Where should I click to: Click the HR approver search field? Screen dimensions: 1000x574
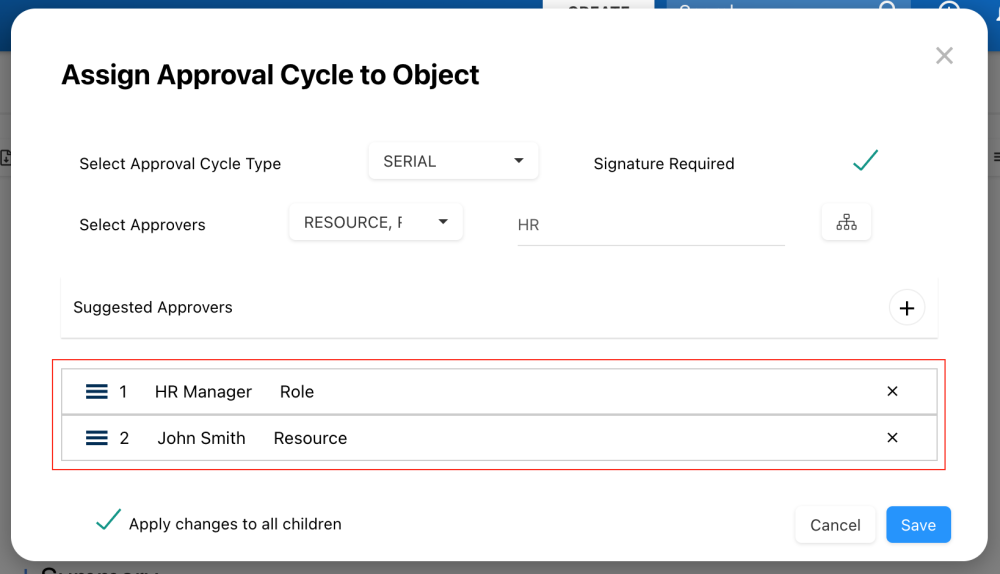tap(650, 226)
